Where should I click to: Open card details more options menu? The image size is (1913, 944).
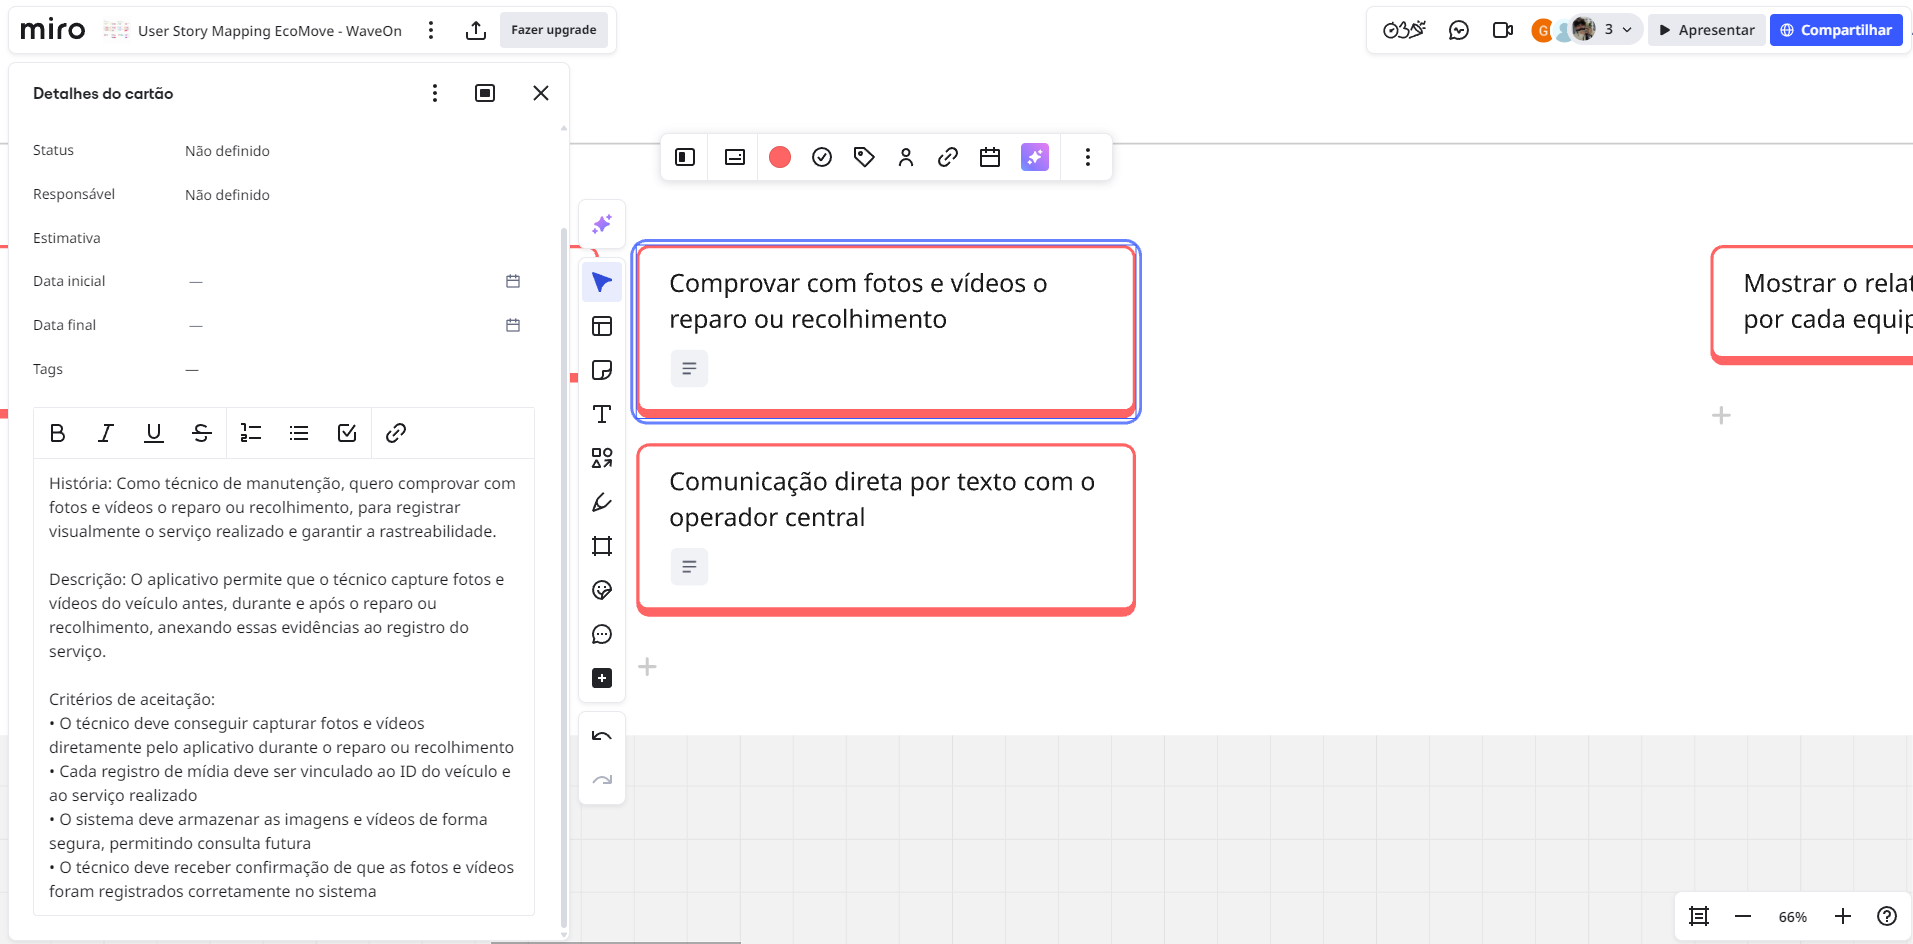(x=434, y=93)
